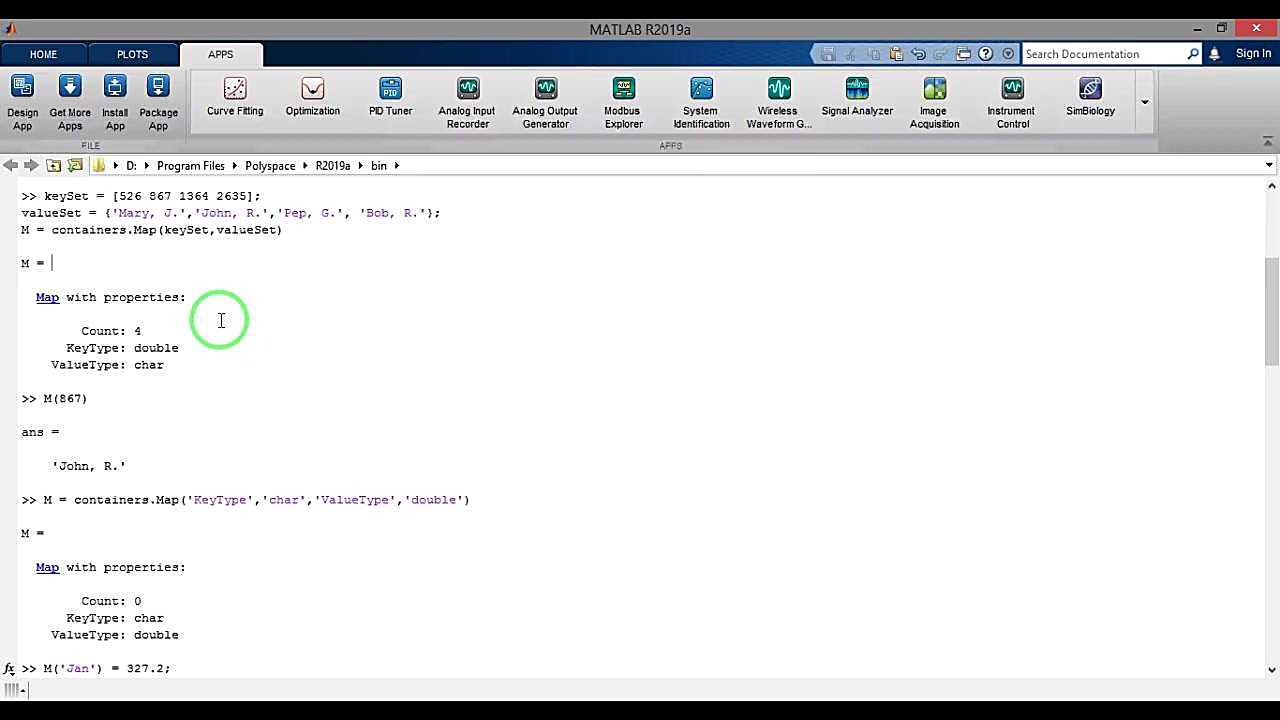This screenshot has width=1280, height=720.
Task: Click the magnifier in Search Documentation
Action: [1193, 54]
